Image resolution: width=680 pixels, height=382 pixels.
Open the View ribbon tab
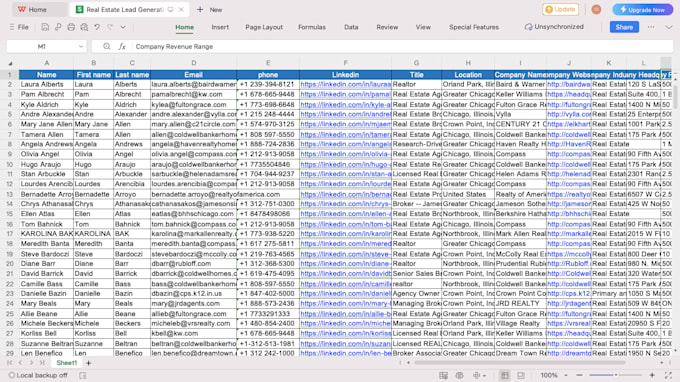point(423,27)
